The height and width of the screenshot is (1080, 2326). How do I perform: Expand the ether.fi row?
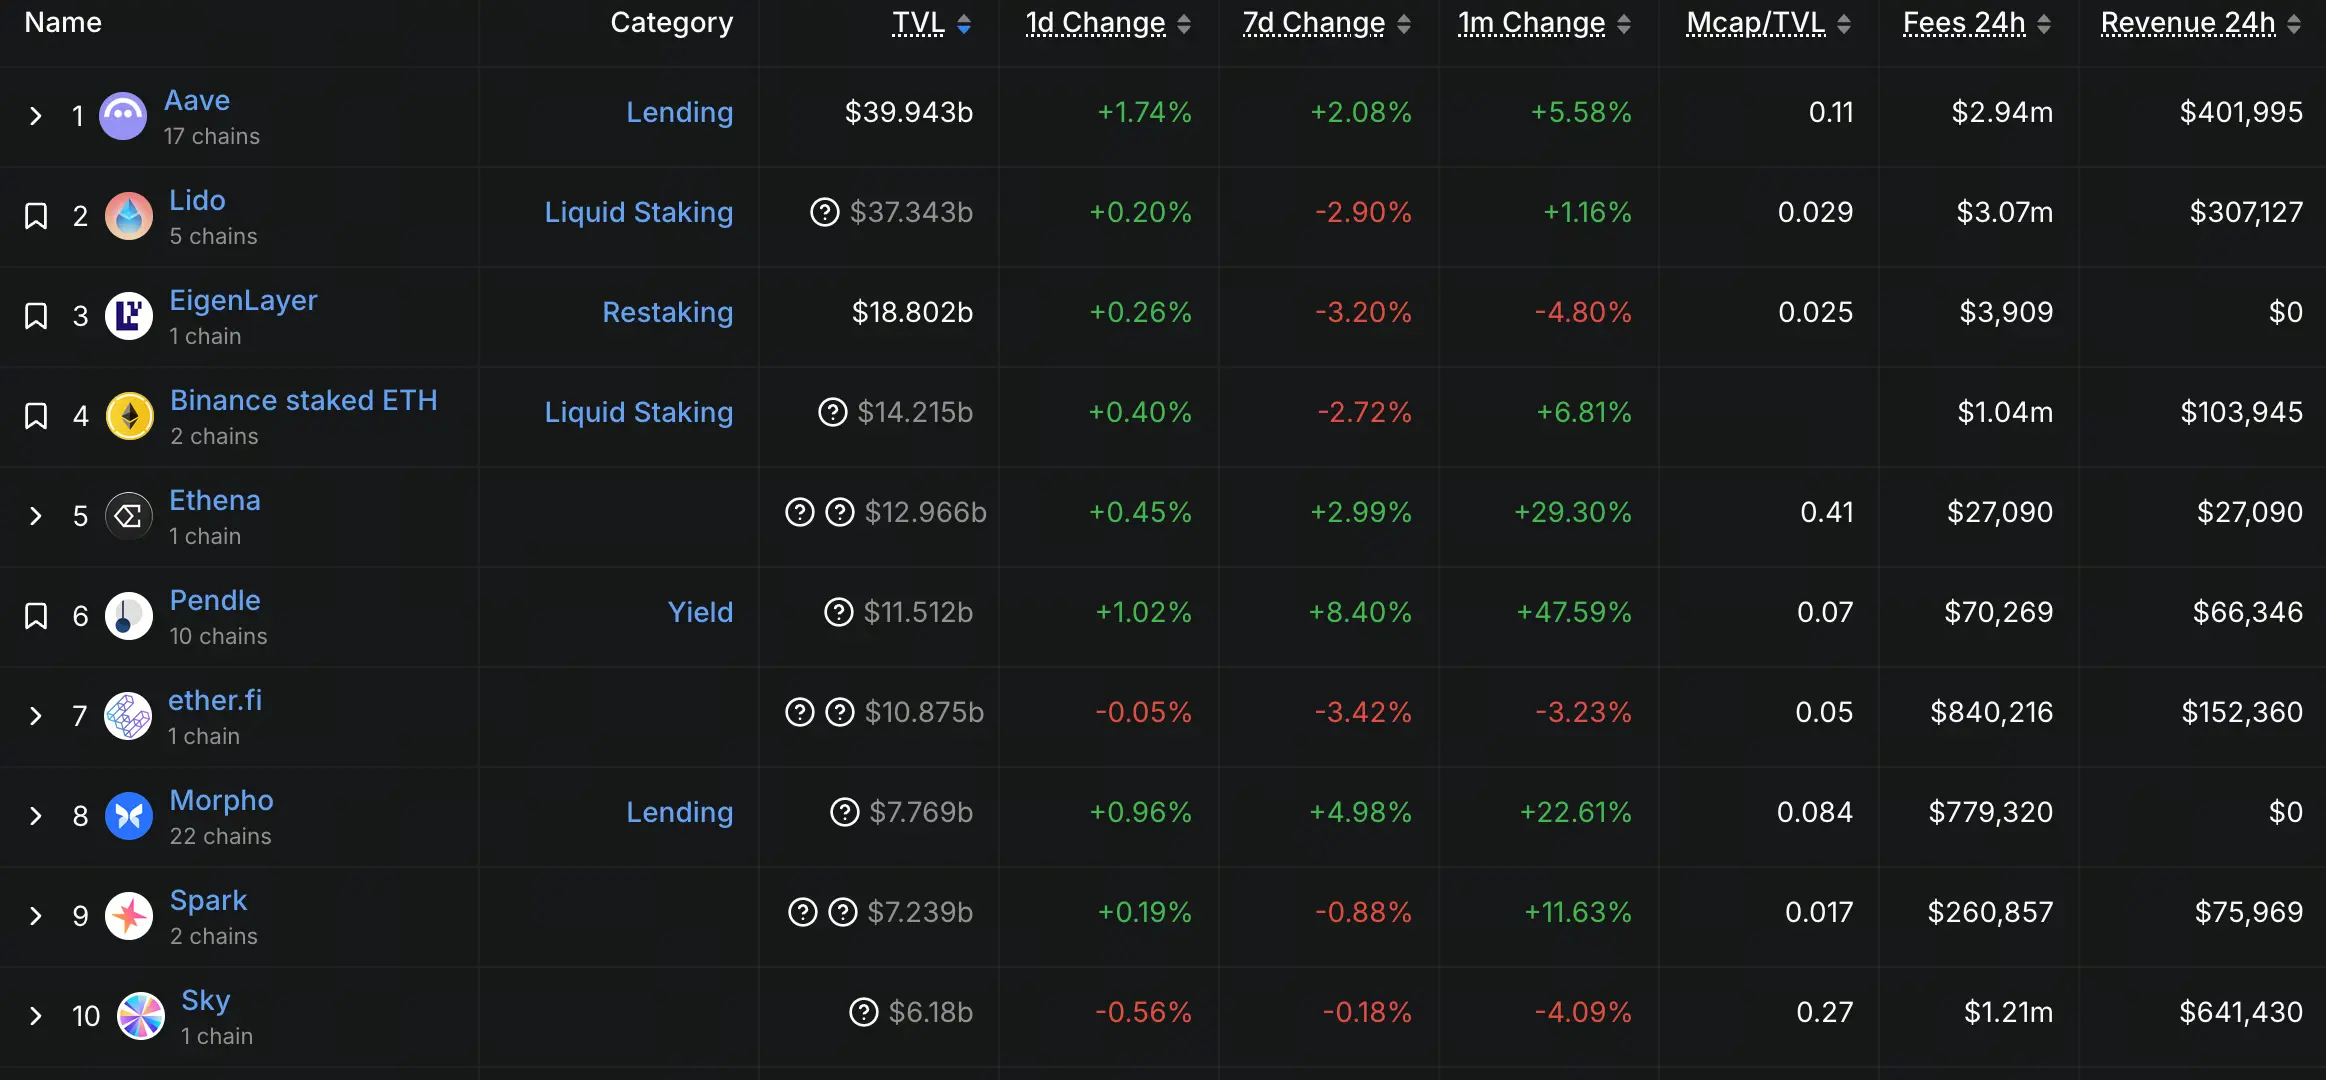point(36,716)
